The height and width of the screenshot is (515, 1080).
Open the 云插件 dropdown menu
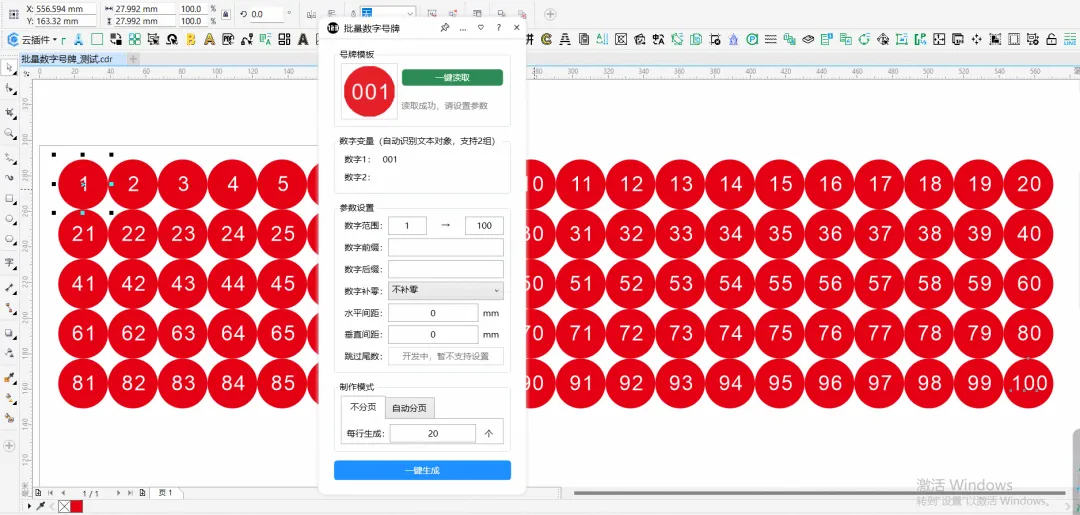(x=39, y=40)
